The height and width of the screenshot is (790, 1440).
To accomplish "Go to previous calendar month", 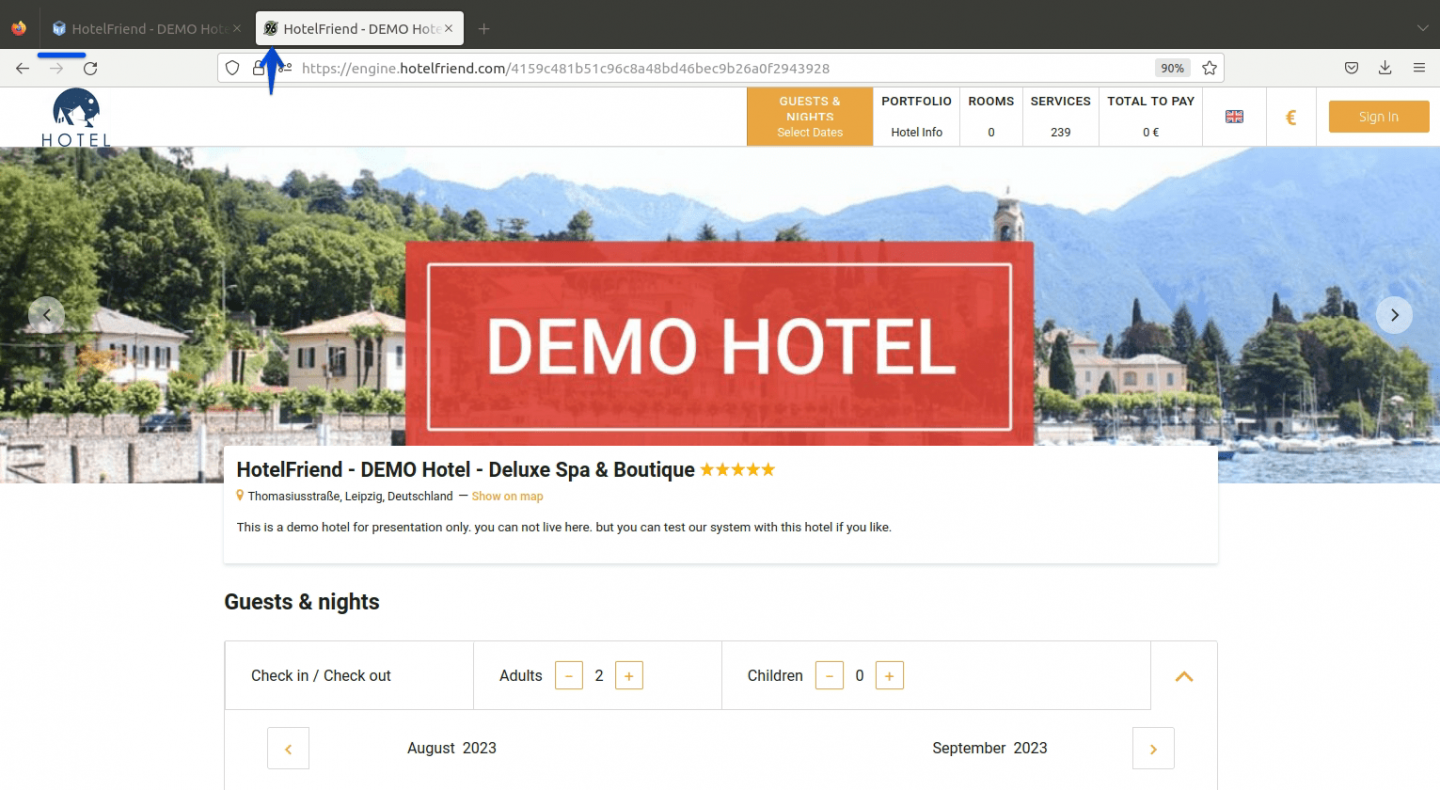I will pos(288,749).
